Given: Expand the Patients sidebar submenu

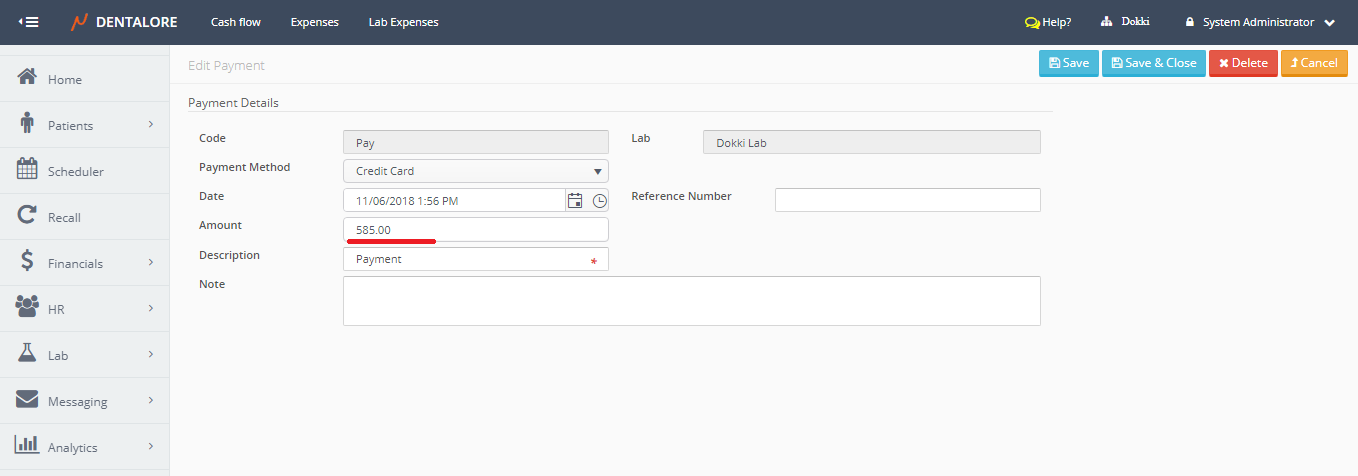Looking at the screenshot, I should tap(151, 125).
